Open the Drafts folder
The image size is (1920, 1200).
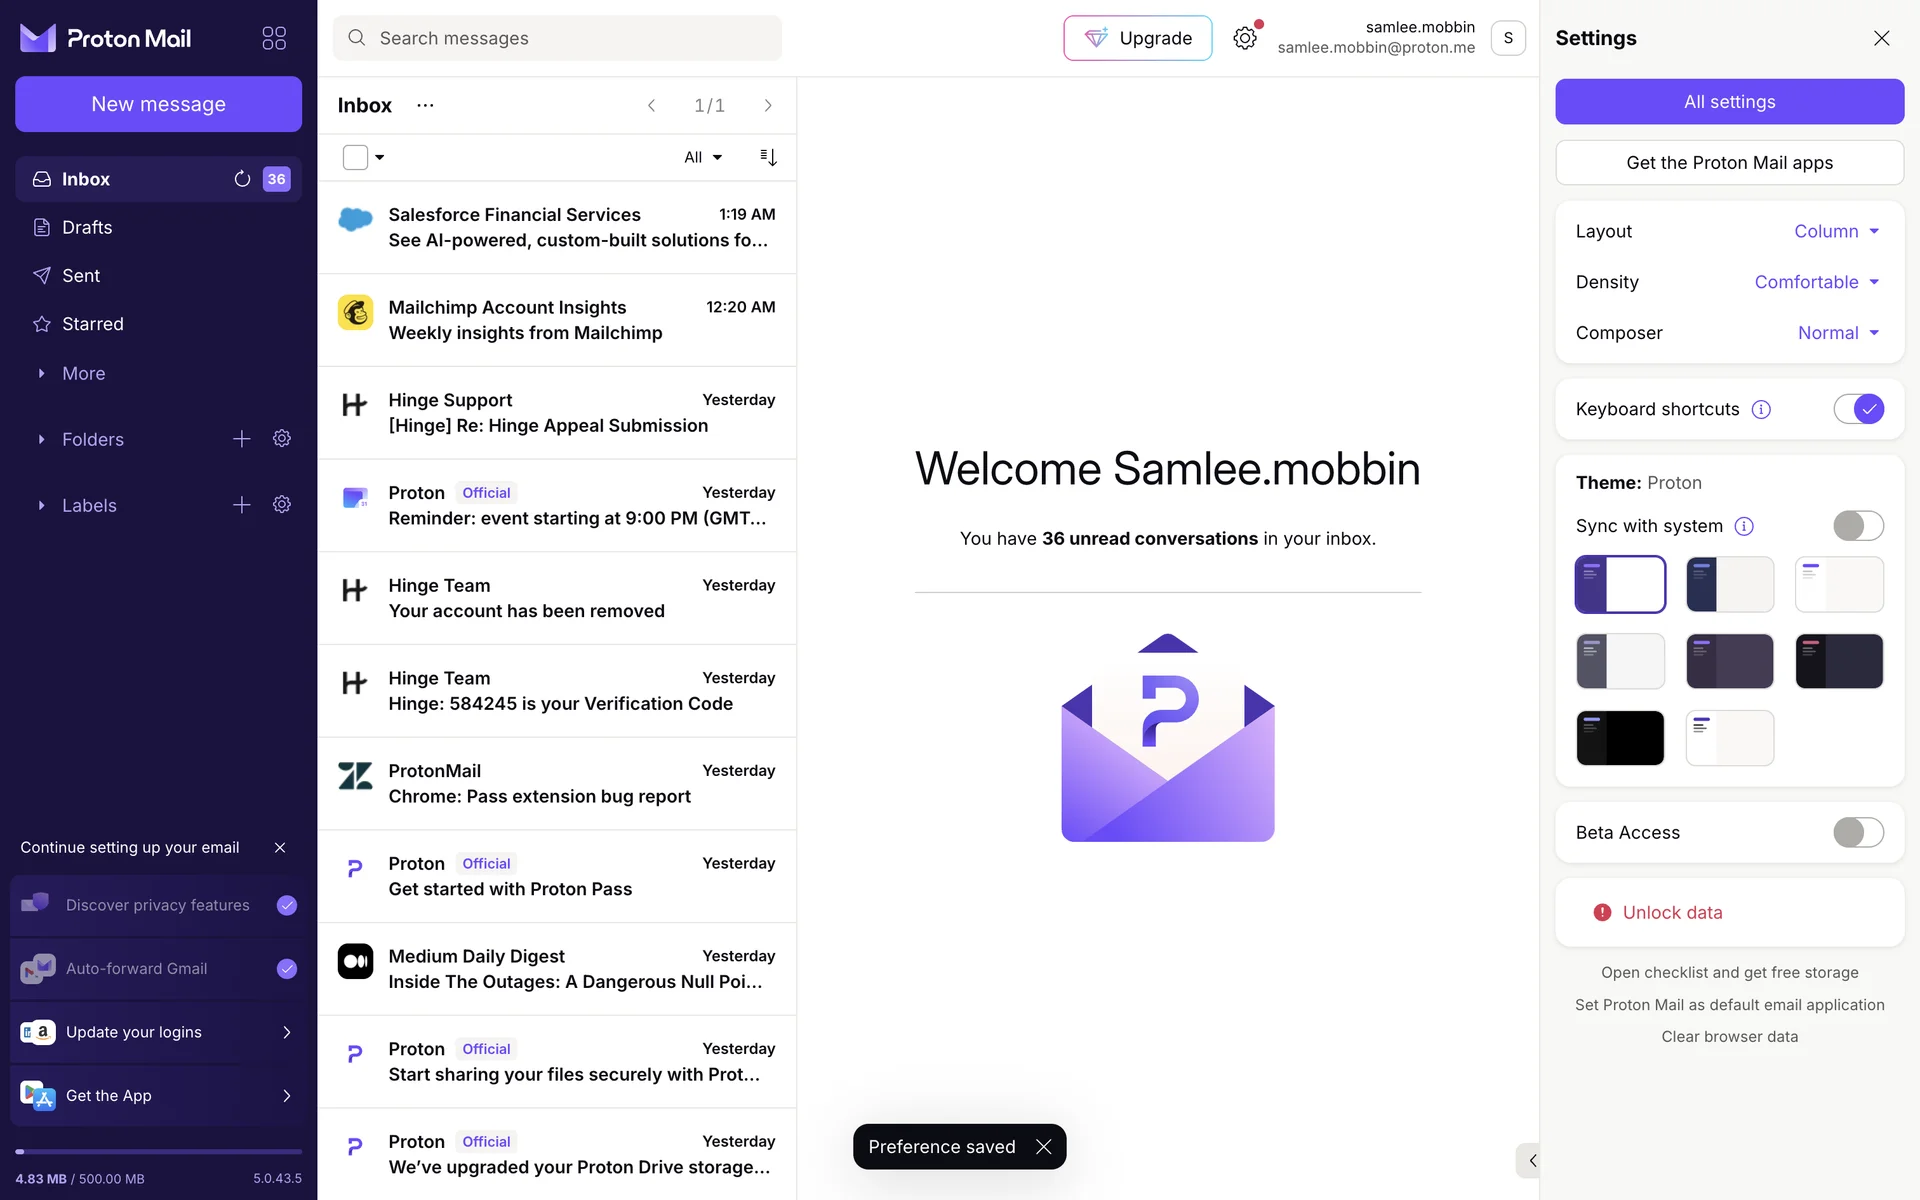pos(87,227)
